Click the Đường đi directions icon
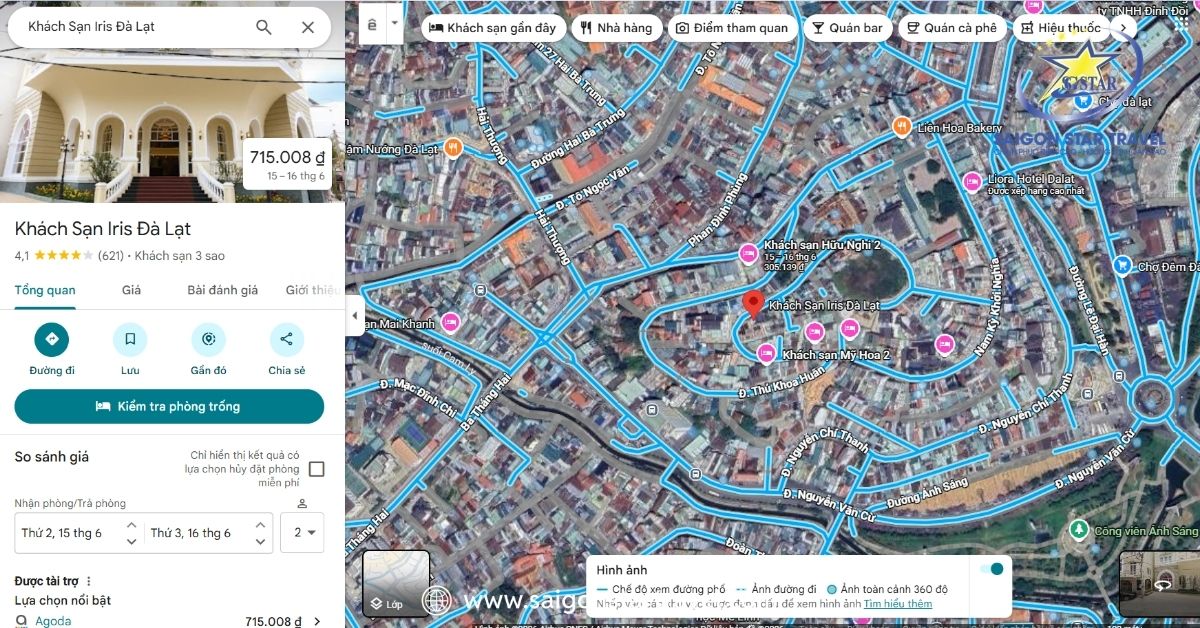The height and width of the screenshot is (628, 1200). [52, 339]
